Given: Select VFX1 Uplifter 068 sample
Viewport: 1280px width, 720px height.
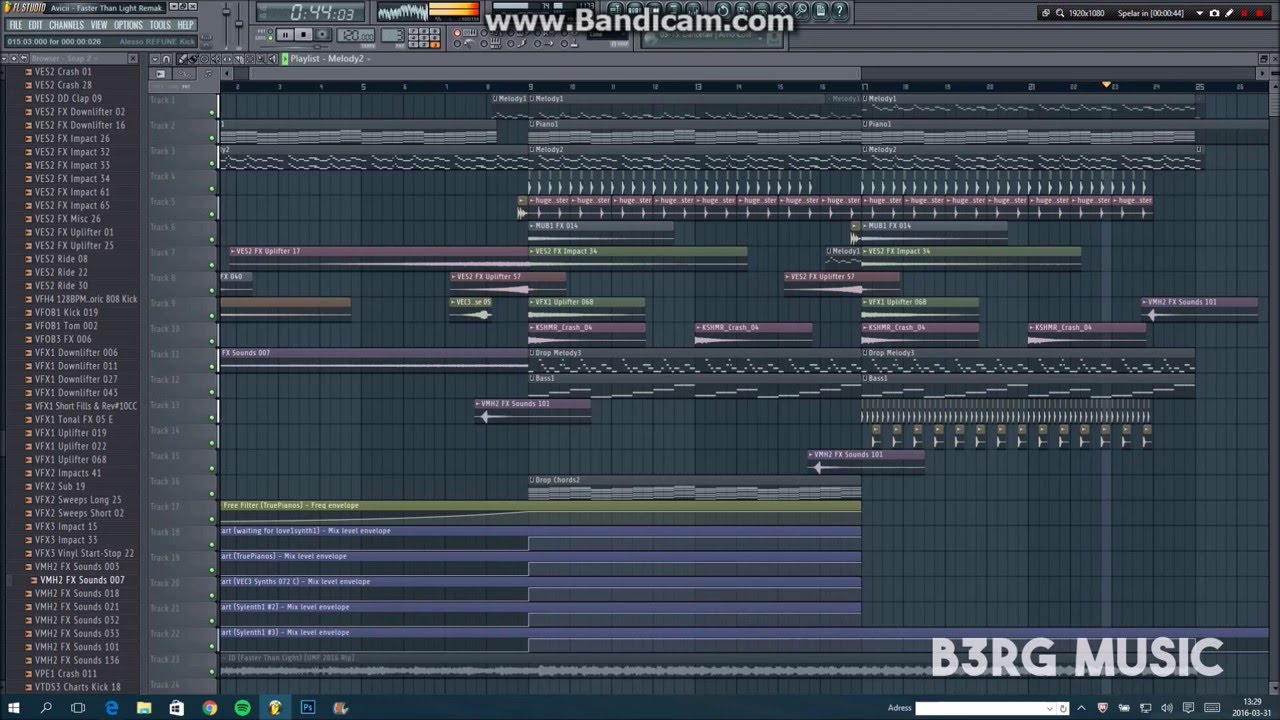Looking at the screenshot, I should (x=70, y=460).
